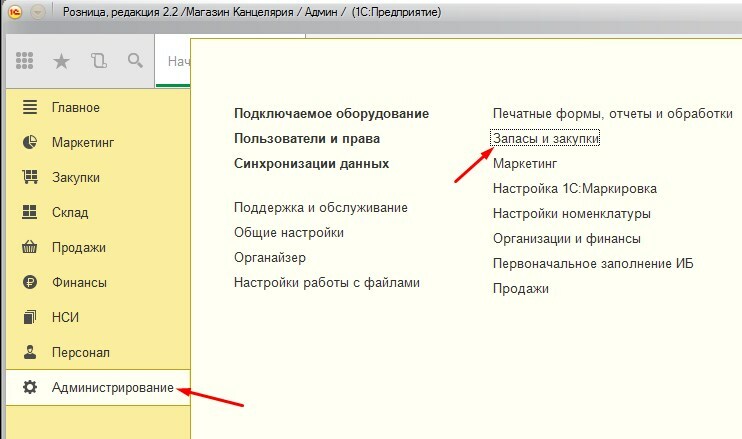Click the 1C application logo icon

(15, 12)
